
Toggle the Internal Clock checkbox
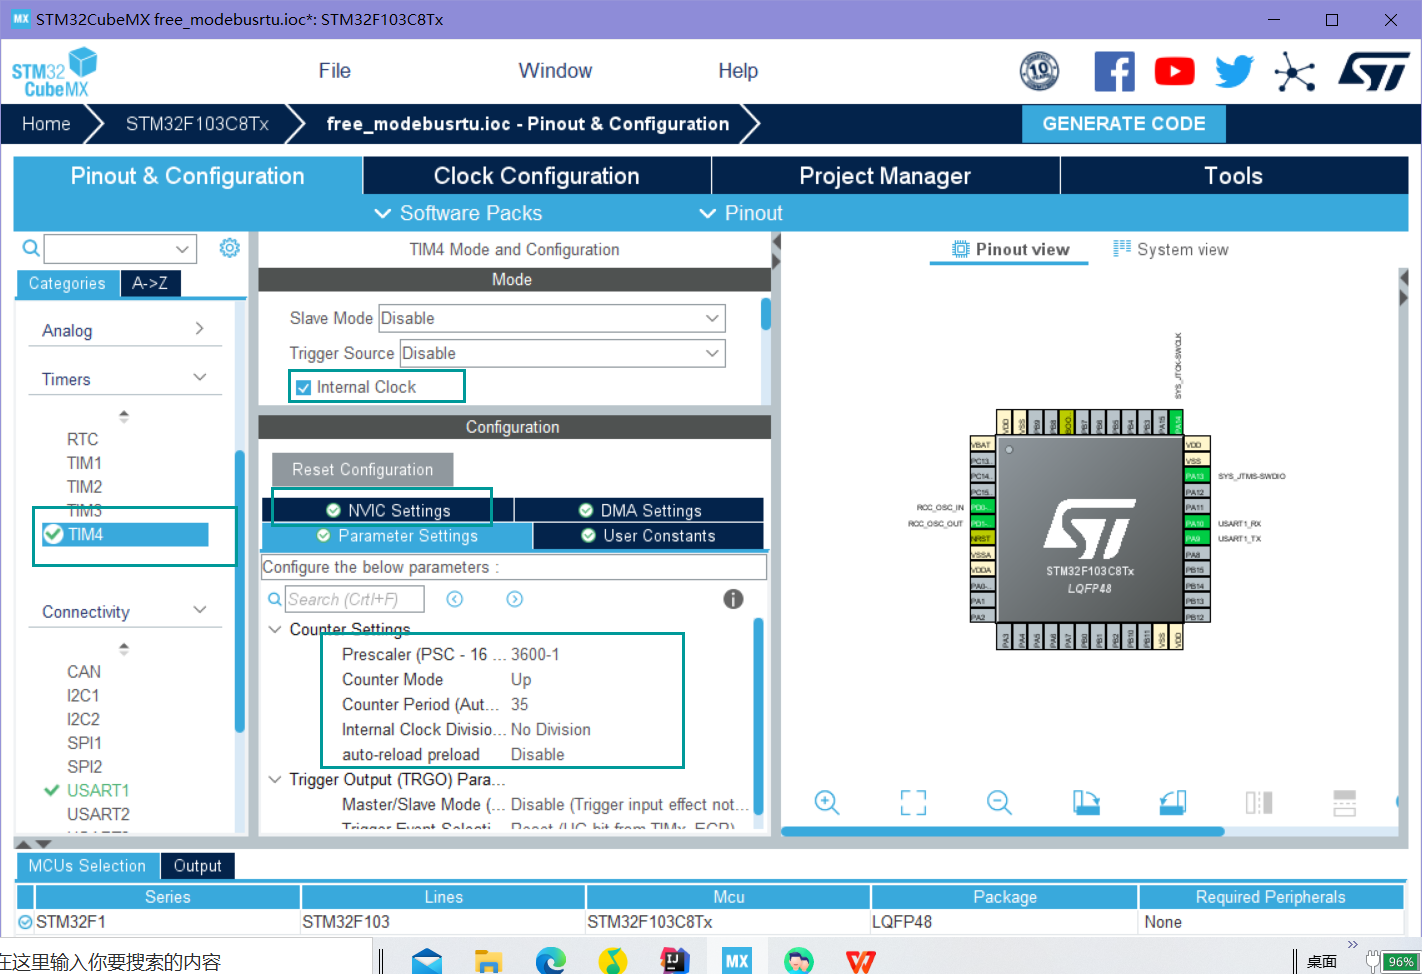(x=303, y=388)
